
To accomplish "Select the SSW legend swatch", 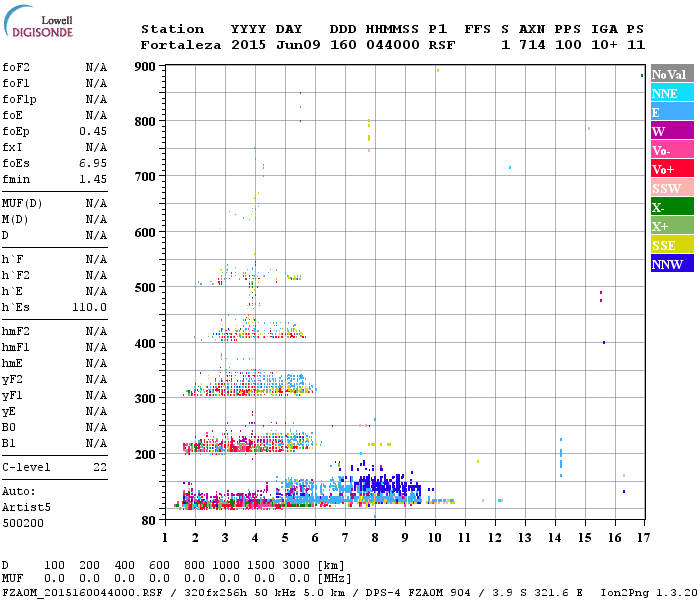I will pyautogui.click(x=672, y=188).
